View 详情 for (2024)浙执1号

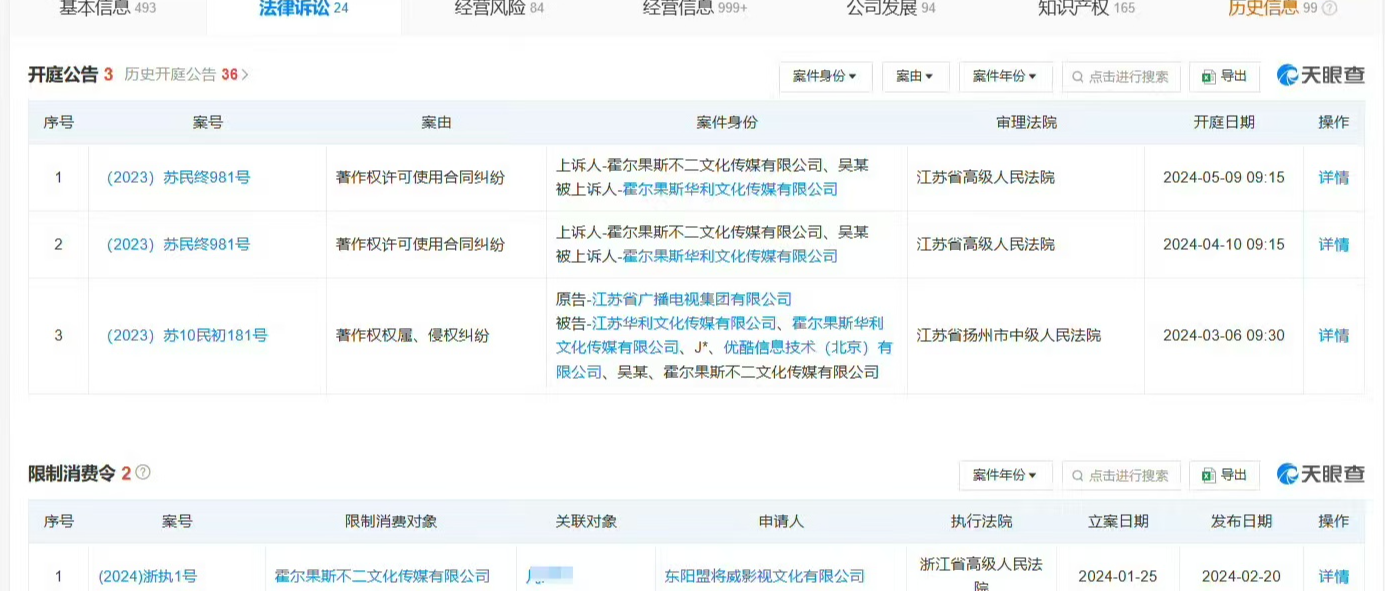[1334, 576]
